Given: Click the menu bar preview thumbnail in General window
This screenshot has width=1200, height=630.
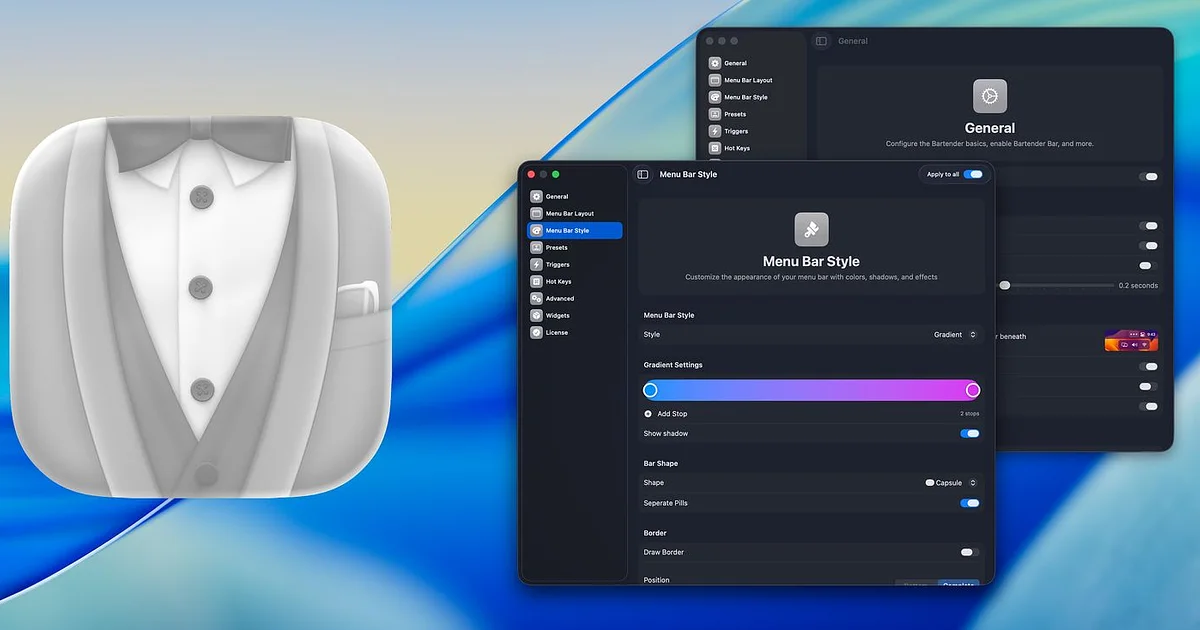Looking at the screenshot, I should [x=1131, y=340].
